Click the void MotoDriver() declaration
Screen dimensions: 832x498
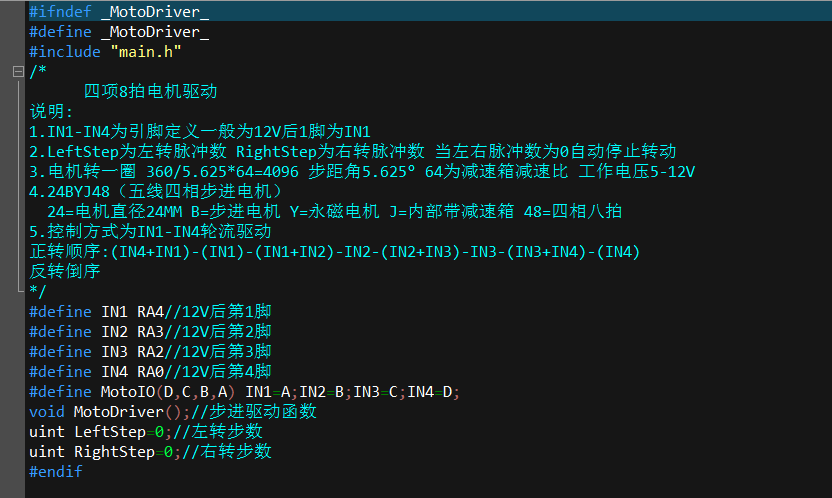point(130,411)
